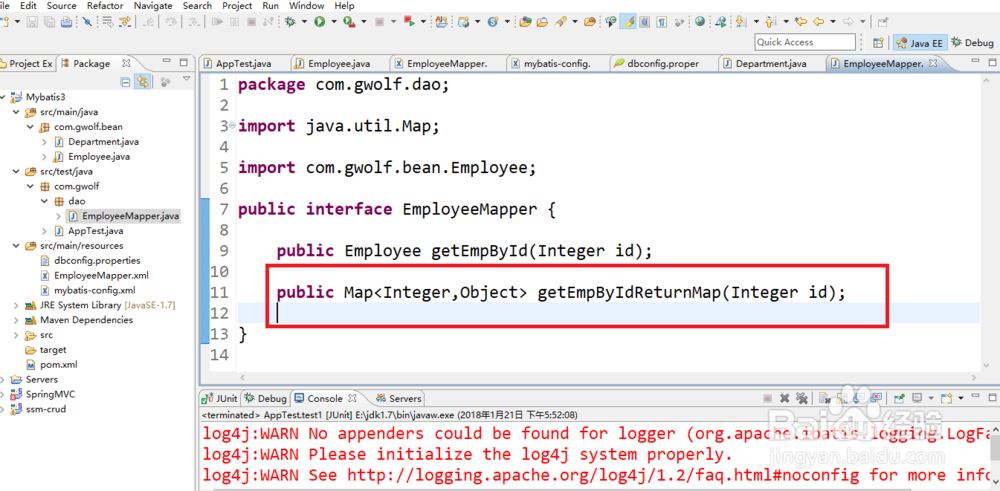Click the console vertical scrollbar
Viewport: 1000px width, 491px height.
994,446
